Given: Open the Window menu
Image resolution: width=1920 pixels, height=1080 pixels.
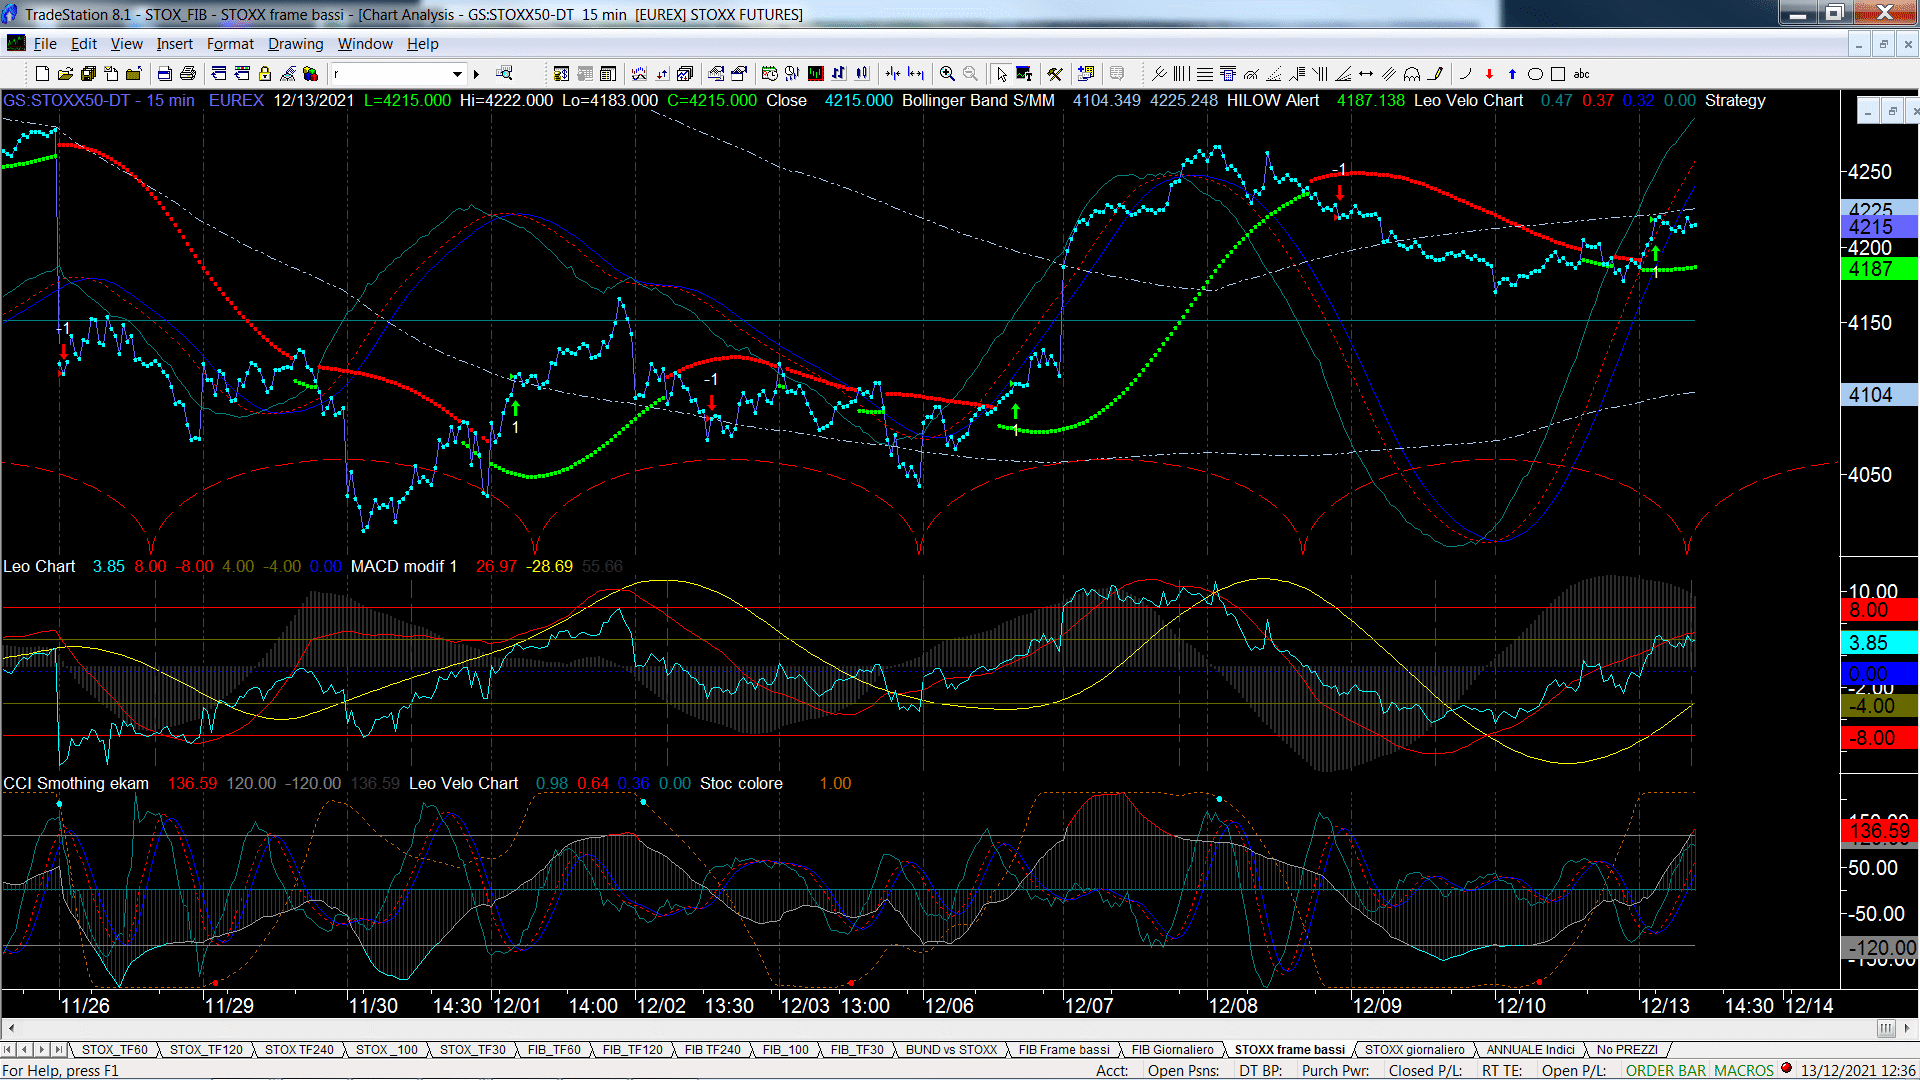Looking at the screenshot, I should tap(365, 44).
